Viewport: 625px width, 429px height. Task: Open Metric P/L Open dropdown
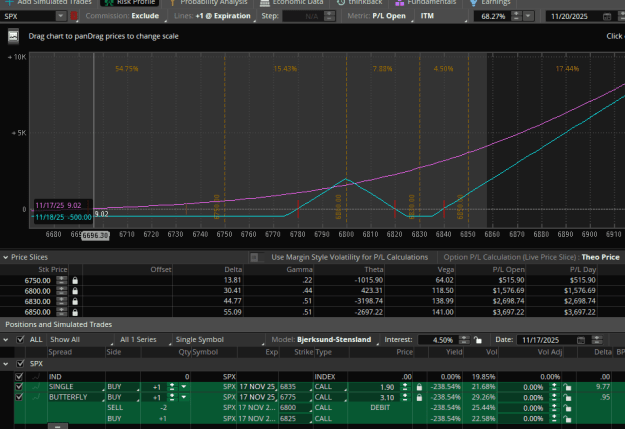click(x=379, y=16)
